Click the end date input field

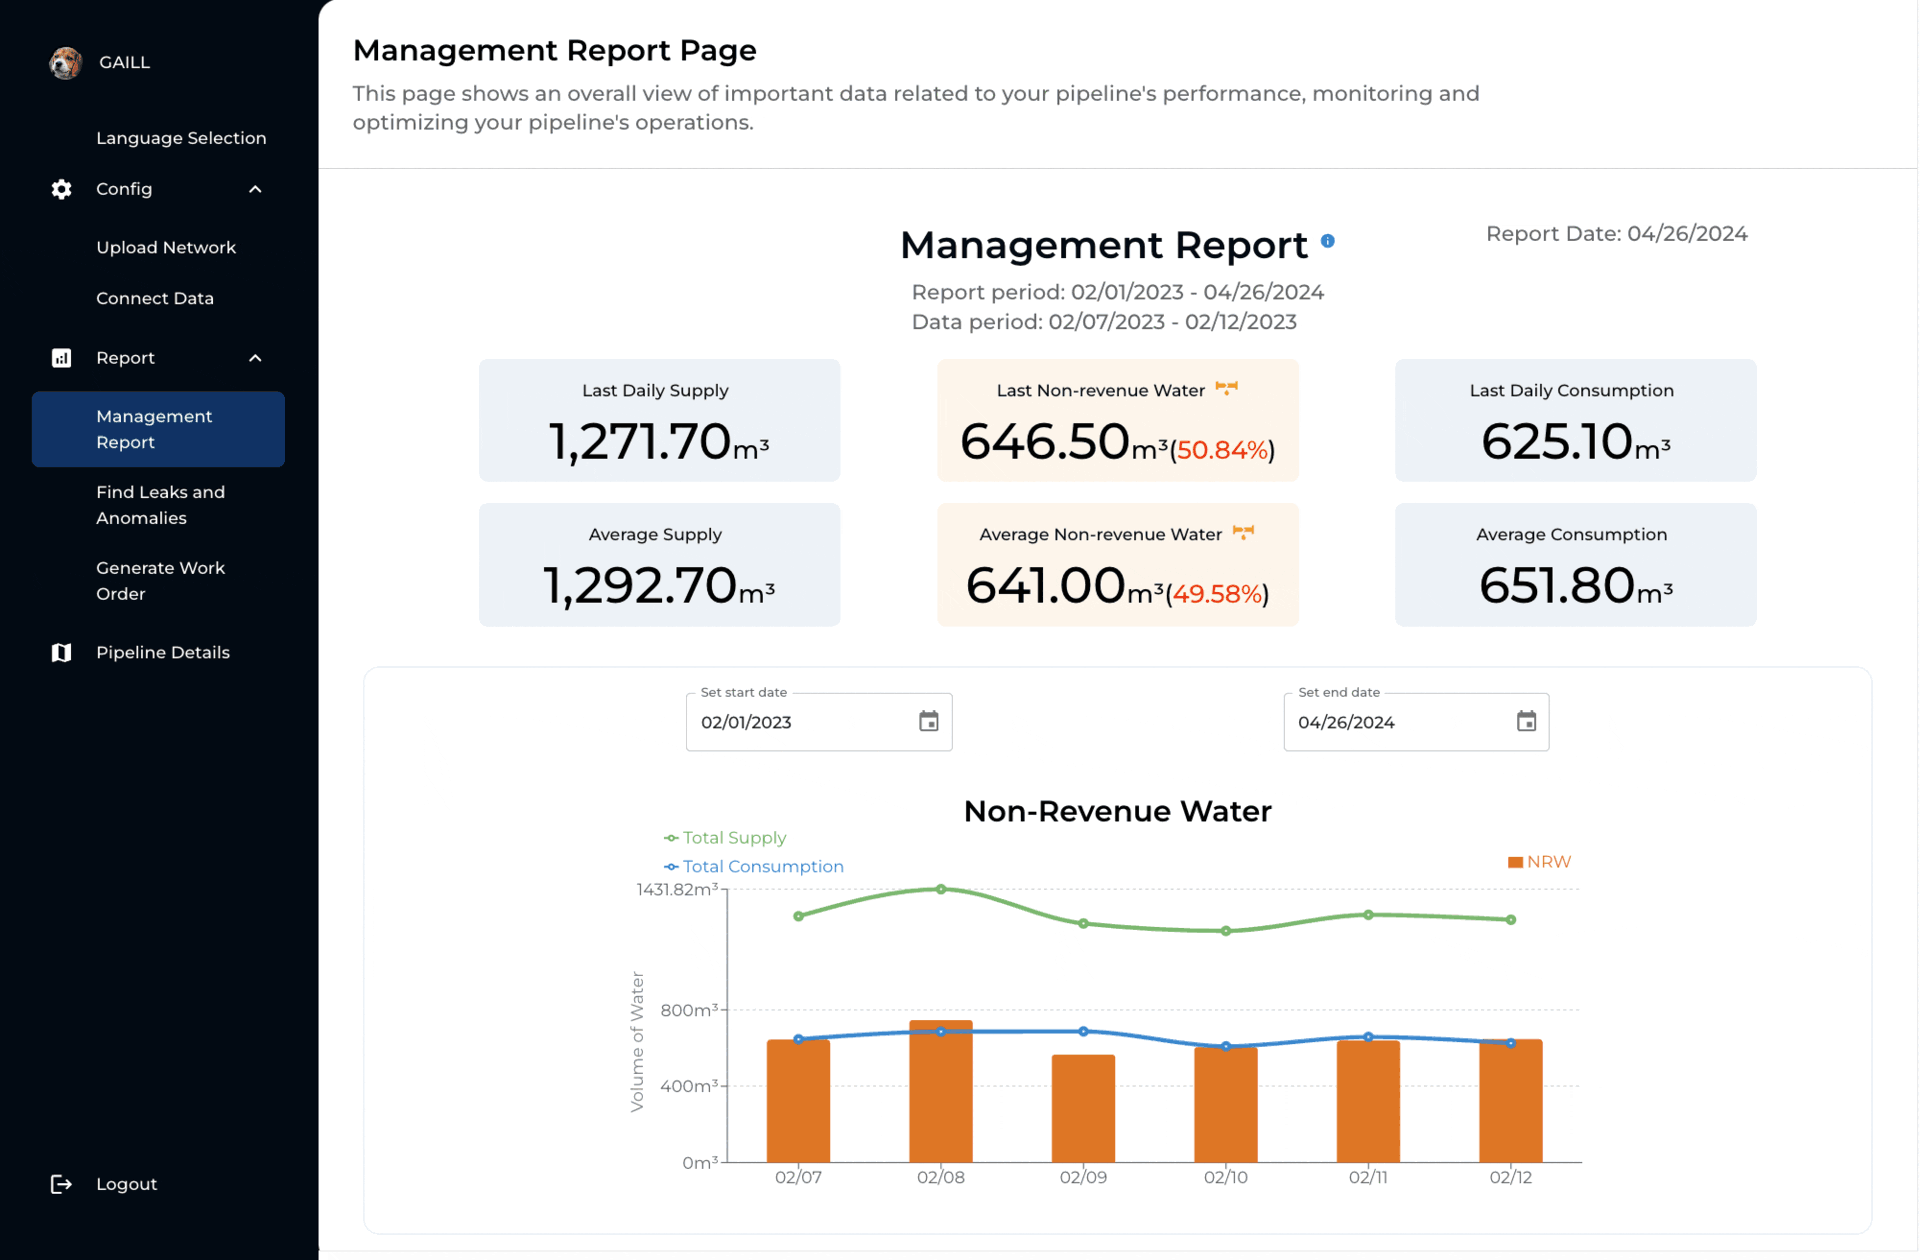[1392, 721]
